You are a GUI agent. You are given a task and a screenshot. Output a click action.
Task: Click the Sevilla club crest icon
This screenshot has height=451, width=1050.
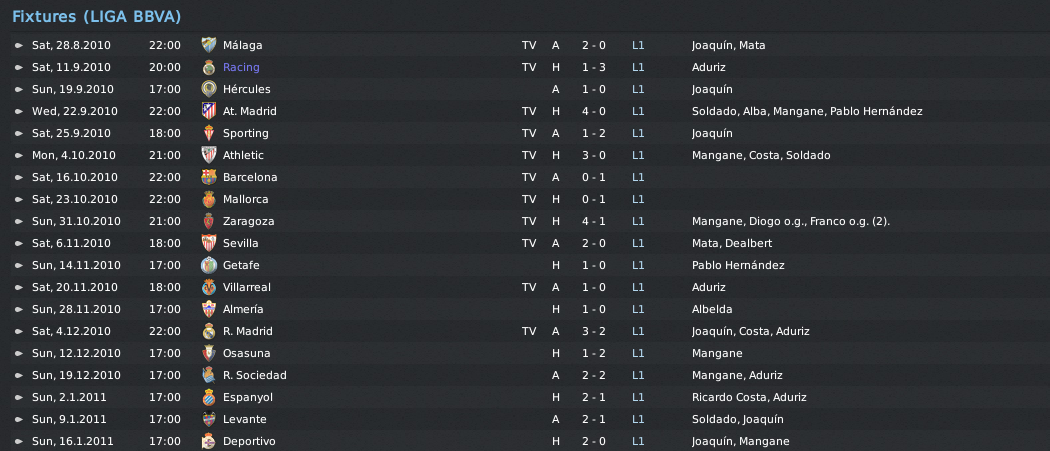209,243
